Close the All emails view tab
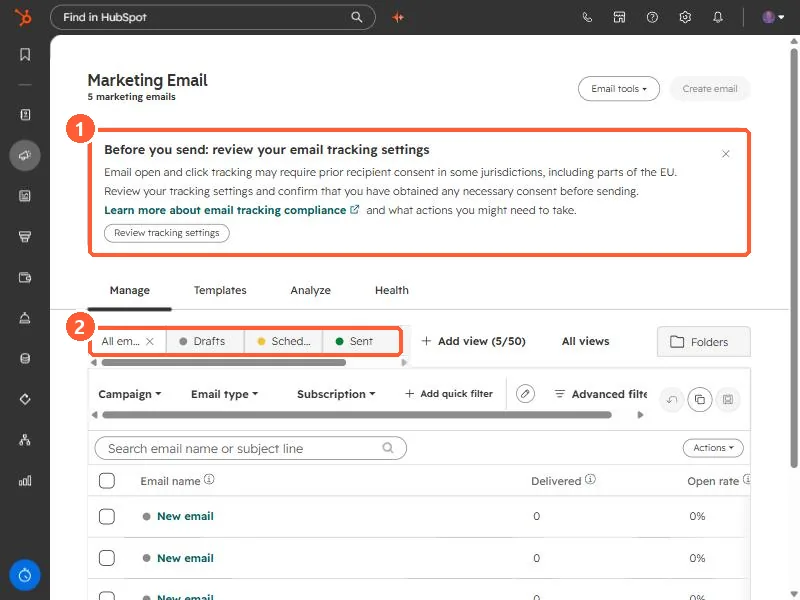Screen dimensions: 800x600 pyautogui.click(x=150, y=341)
